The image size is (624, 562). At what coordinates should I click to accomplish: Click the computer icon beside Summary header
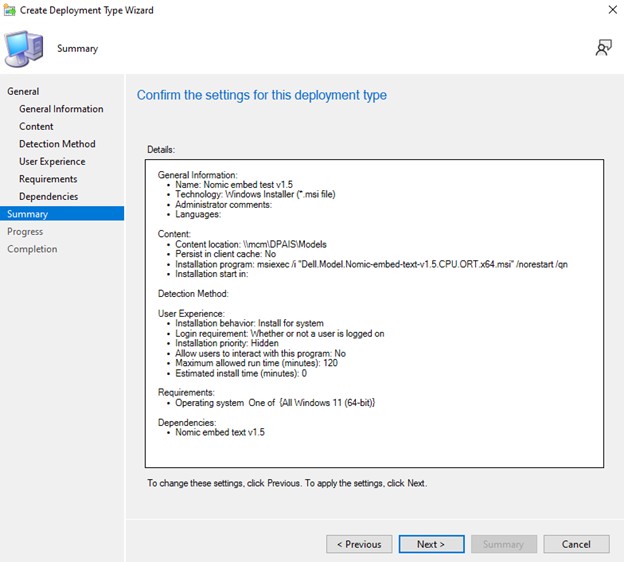[23, 47]
